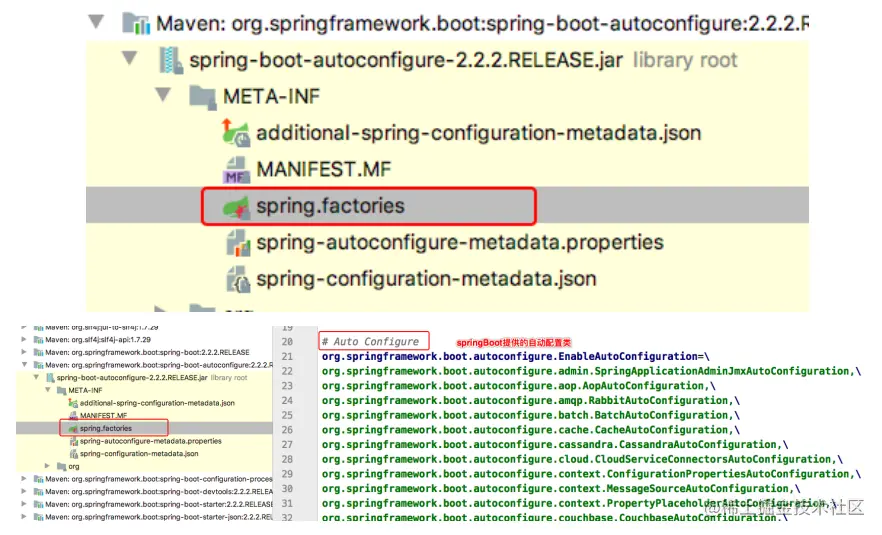The image size is (882, 535).
Task: Click the spring-boot:2.2.2.RELEASE library icon beside the editor
Action: 38,353
